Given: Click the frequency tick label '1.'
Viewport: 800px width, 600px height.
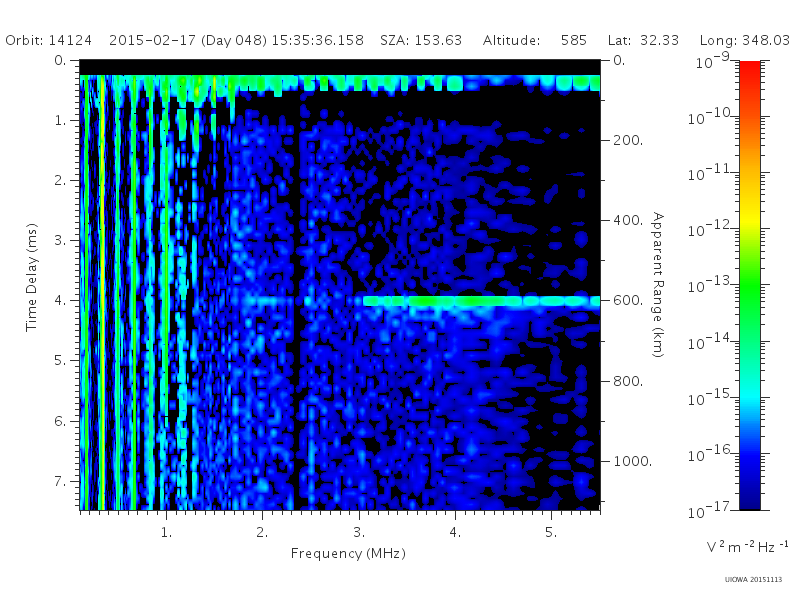Looking at the screenshot, I should [166, 533].
